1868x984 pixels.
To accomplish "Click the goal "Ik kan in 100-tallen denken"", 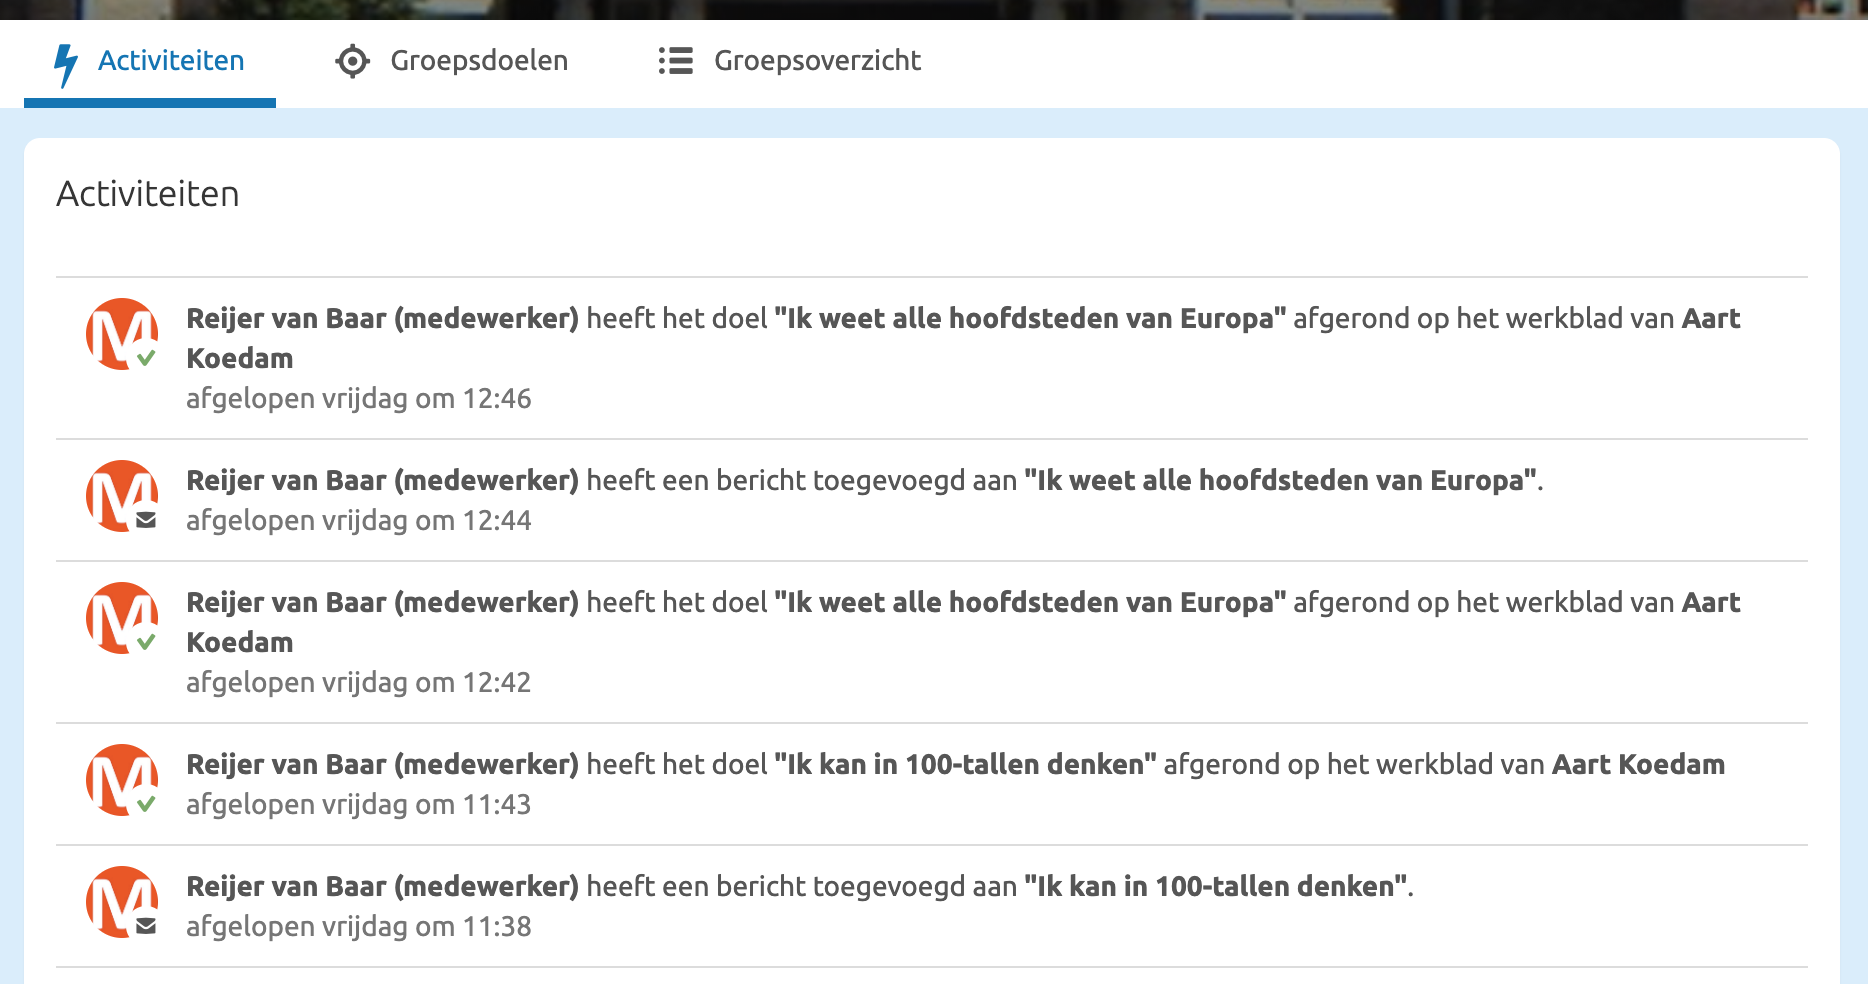I will [x=963, y=764].
